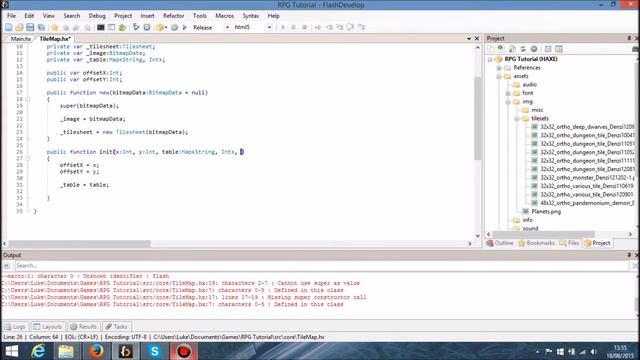Viewport: 640px width, 360px height.
Task: Collapse the code fold at line 27
Action: tap(28, 158)
